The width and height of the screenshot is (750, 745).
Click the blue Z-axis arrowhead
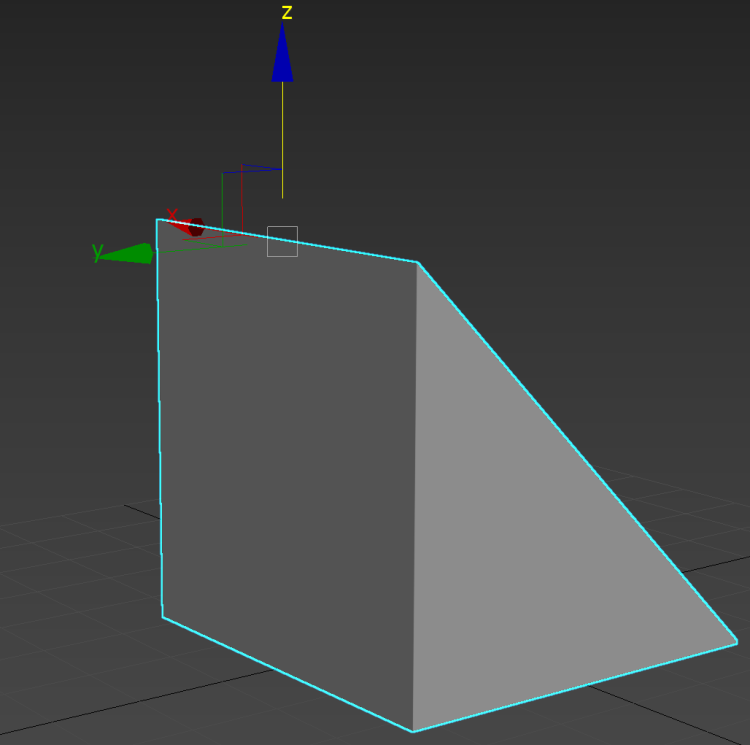pyautogui.click(x=282, y=58)
